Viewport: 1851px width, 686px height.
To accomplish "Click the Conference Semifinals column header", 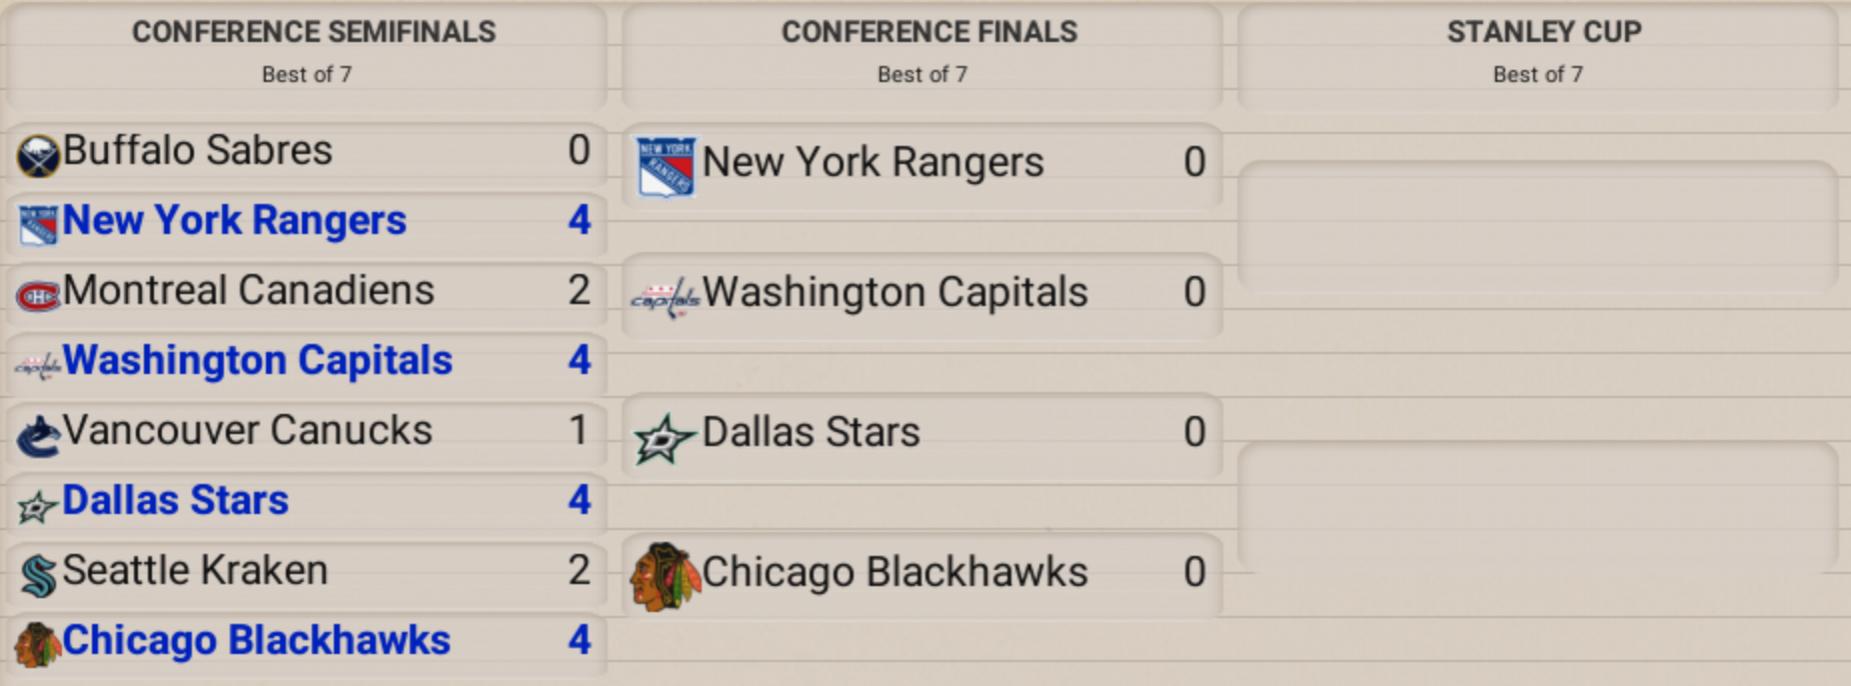I will [313, 32].
